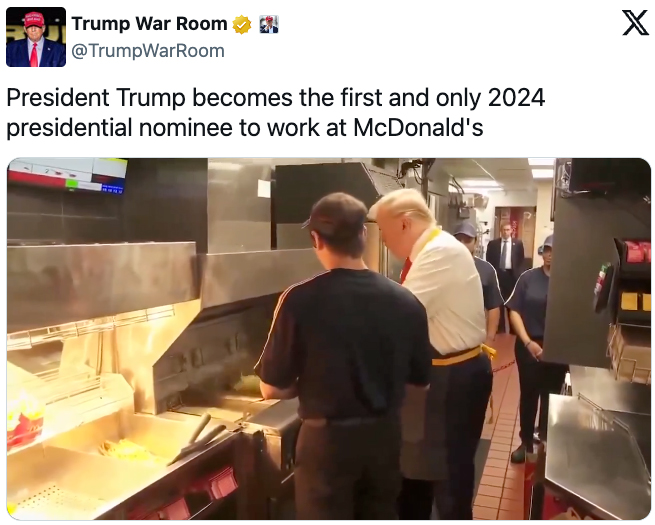Visit the @TrumpWarRoom handle link
This screenshot has height=525, width=655.
(x=148, y=51)
